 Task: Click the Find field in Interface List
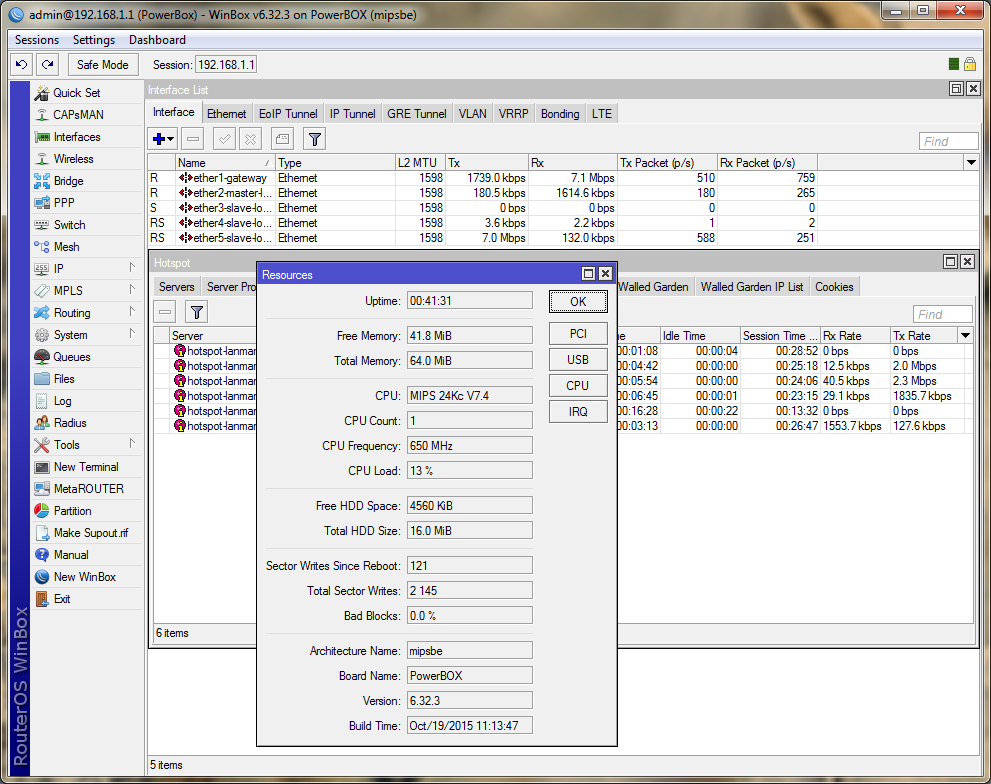click(947, 141)
